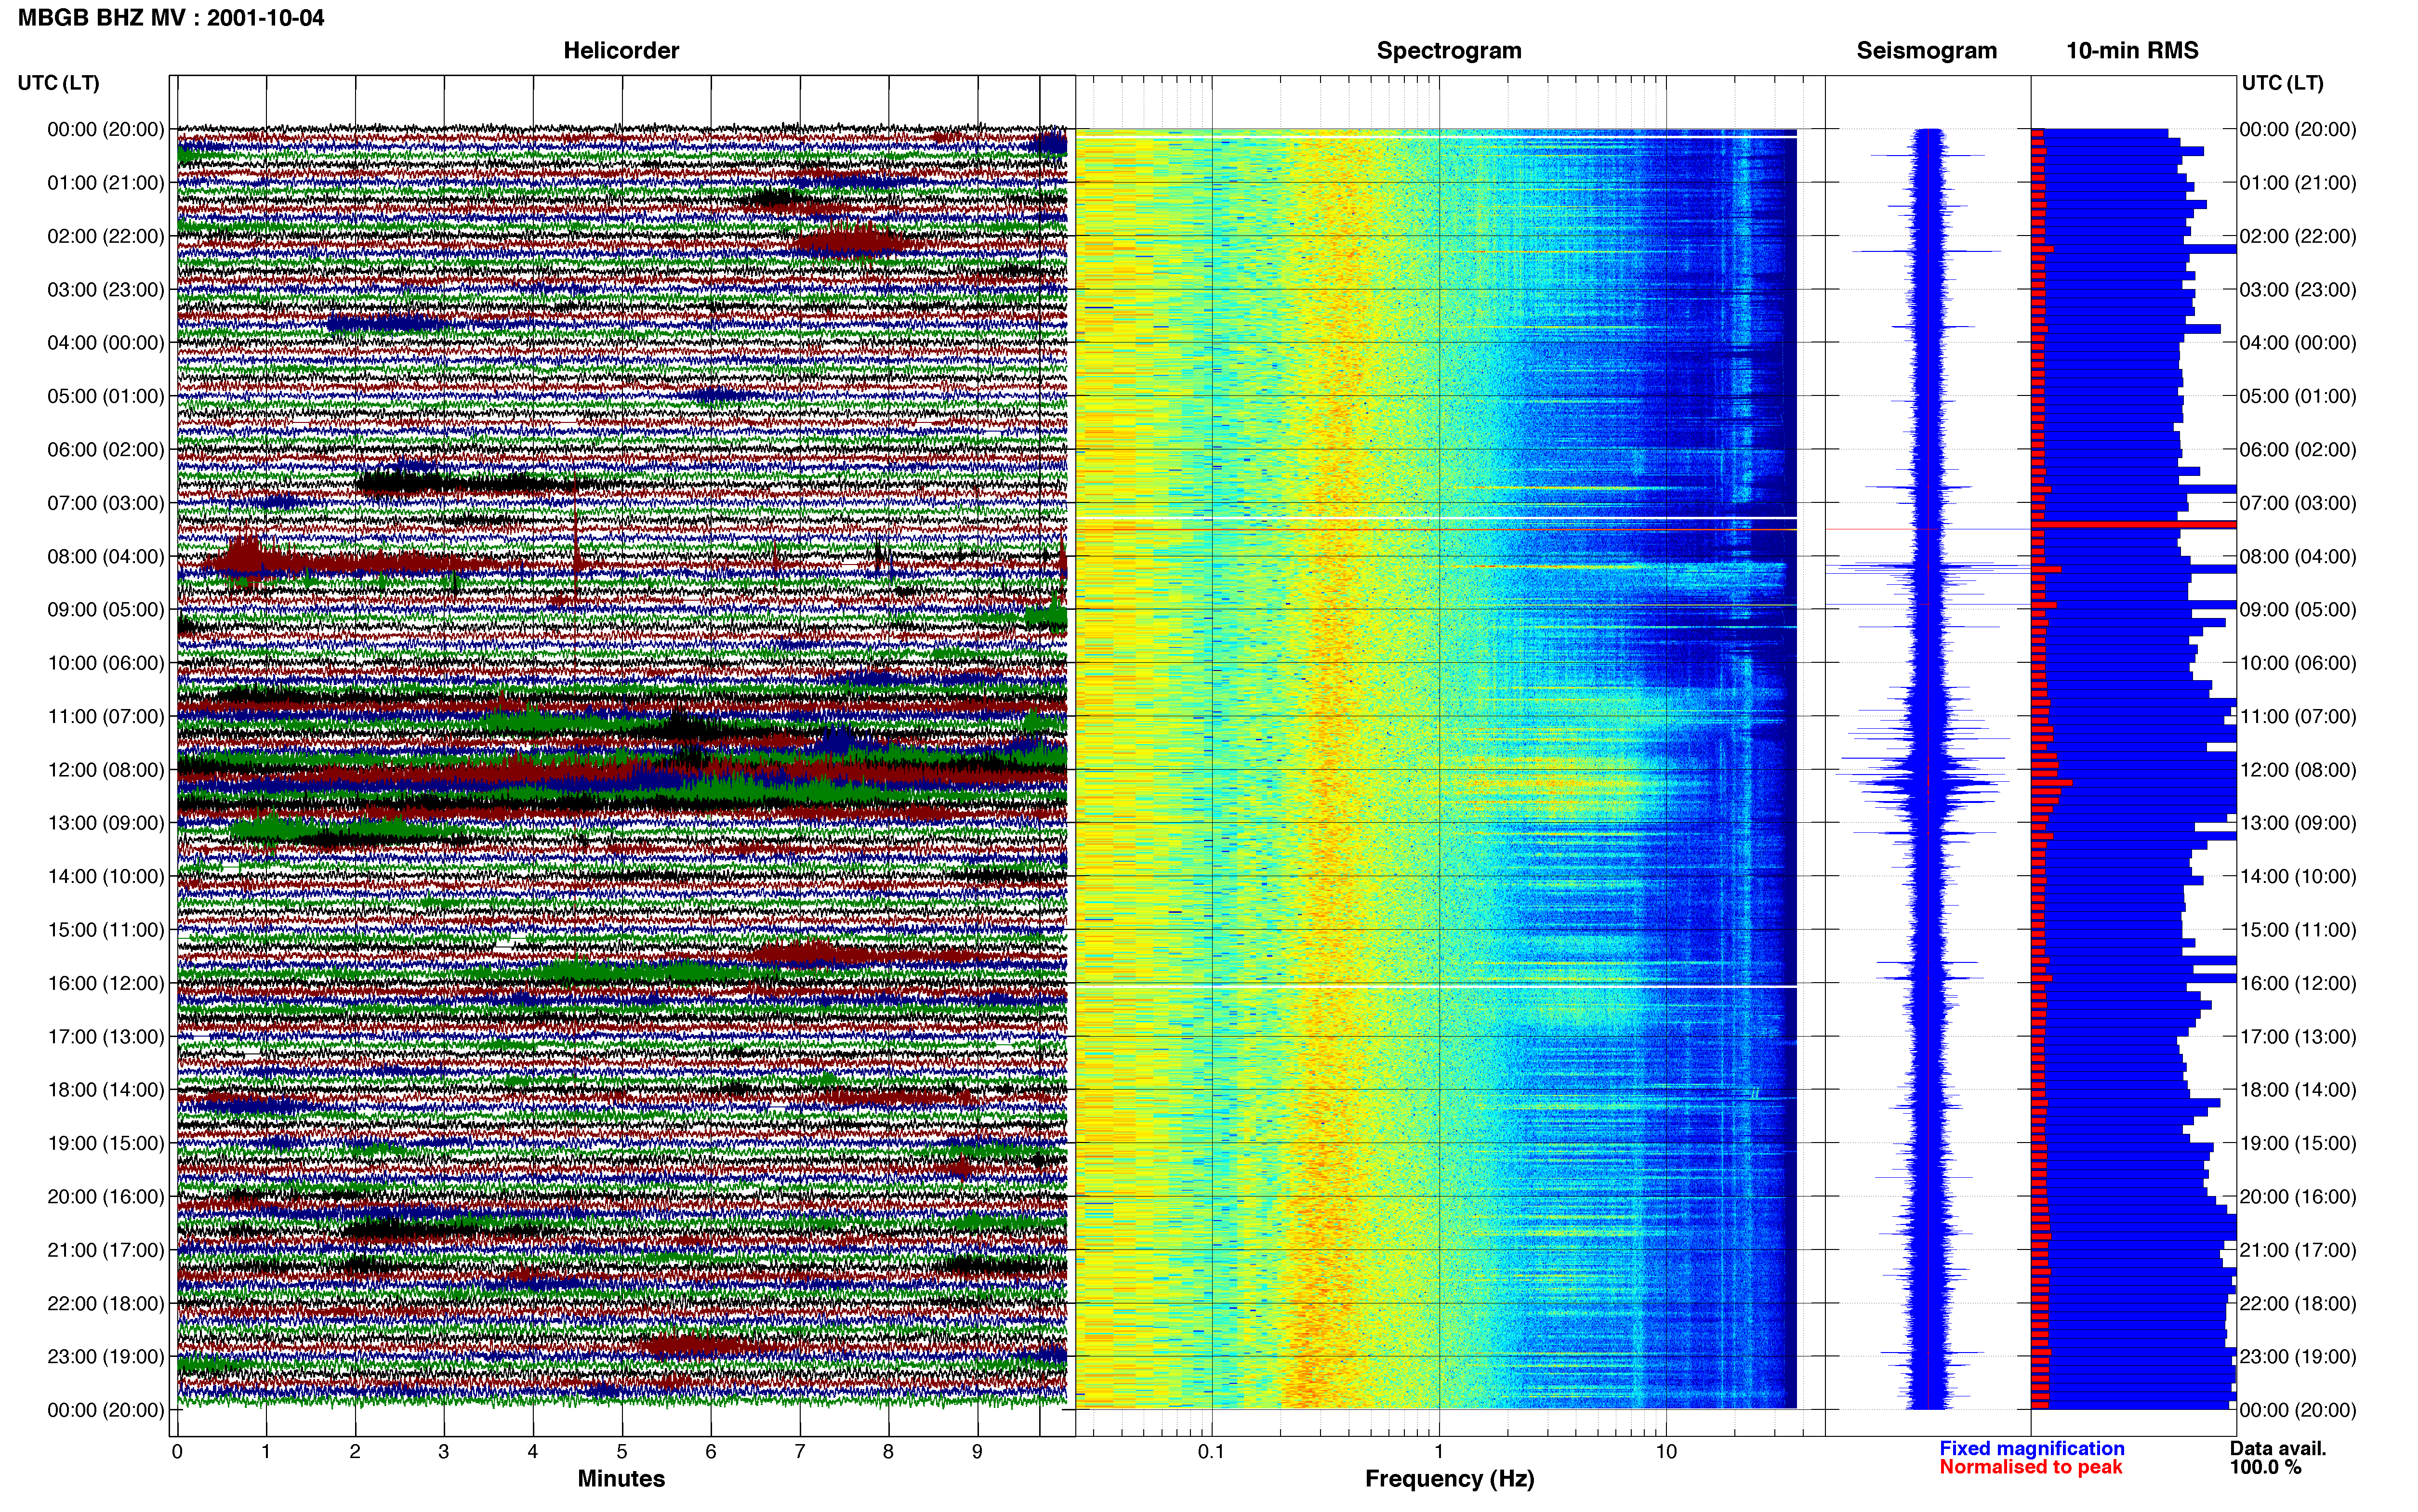Image resolution: width=2418 pixels, height=1512 pixels.
Task: Click the white data gap line in spectrogram near 16:00
Action: [1436, 986]
